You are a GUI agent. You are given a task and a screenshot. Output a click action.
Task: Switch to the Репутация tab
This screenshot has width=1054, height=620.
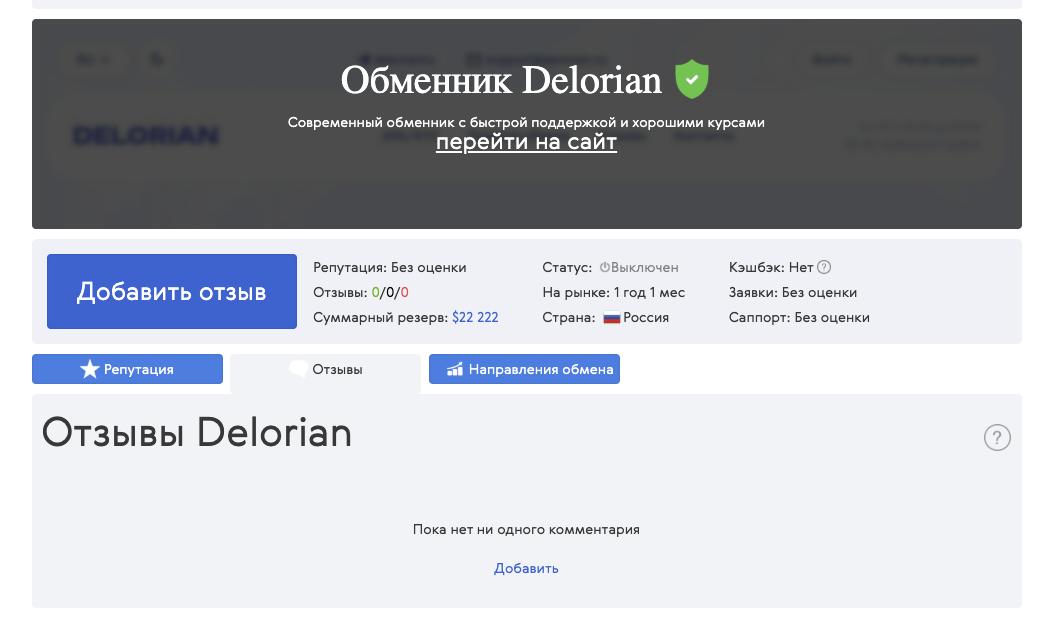pyautogui.click(x=127, y=369)
